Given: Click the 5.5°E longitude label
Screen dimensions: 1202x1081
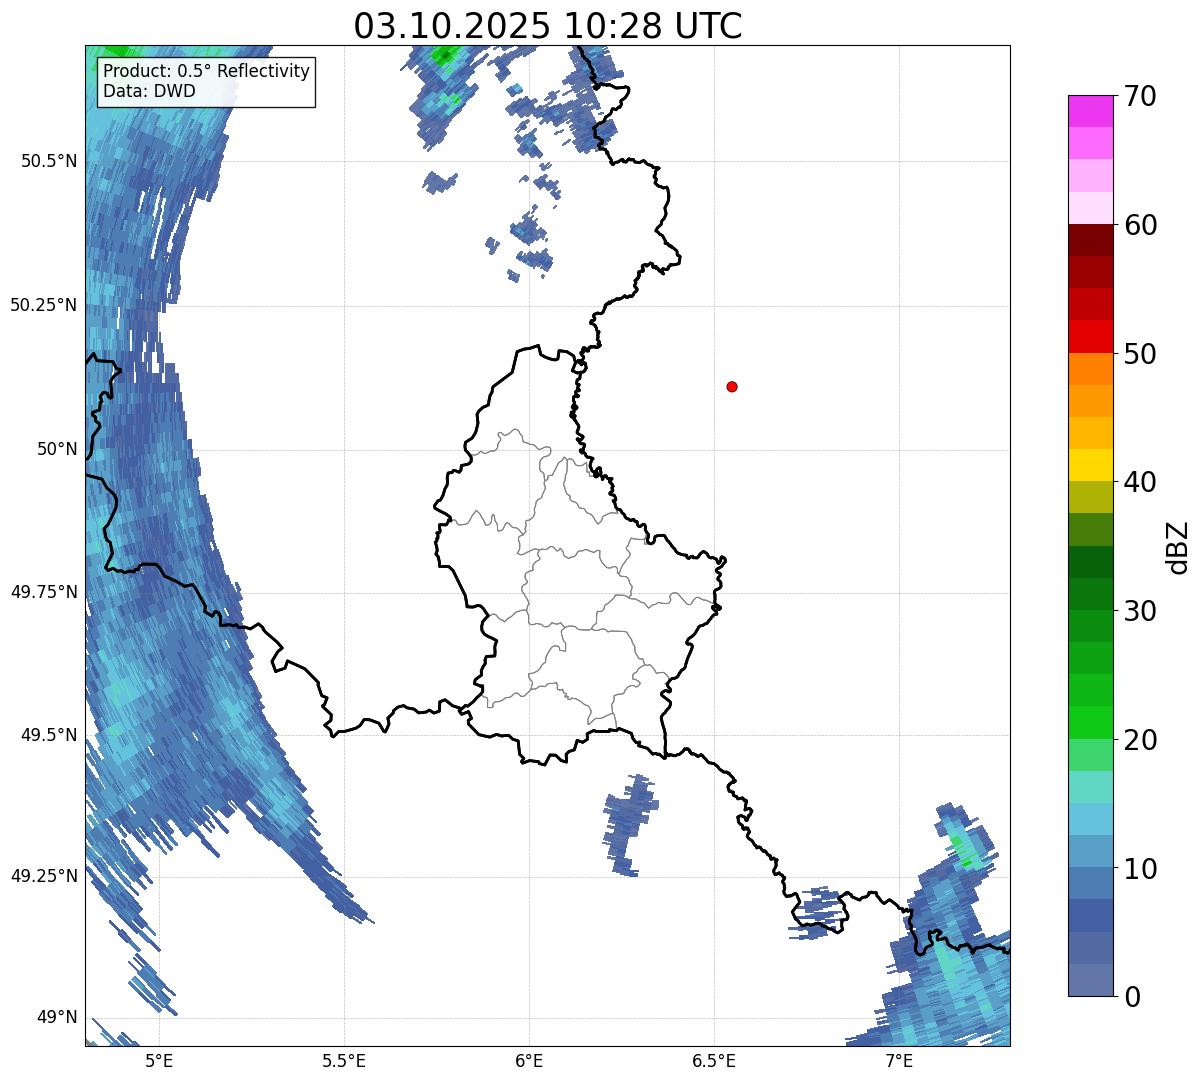Looking at the screenshot, I should pos(344,1061).
